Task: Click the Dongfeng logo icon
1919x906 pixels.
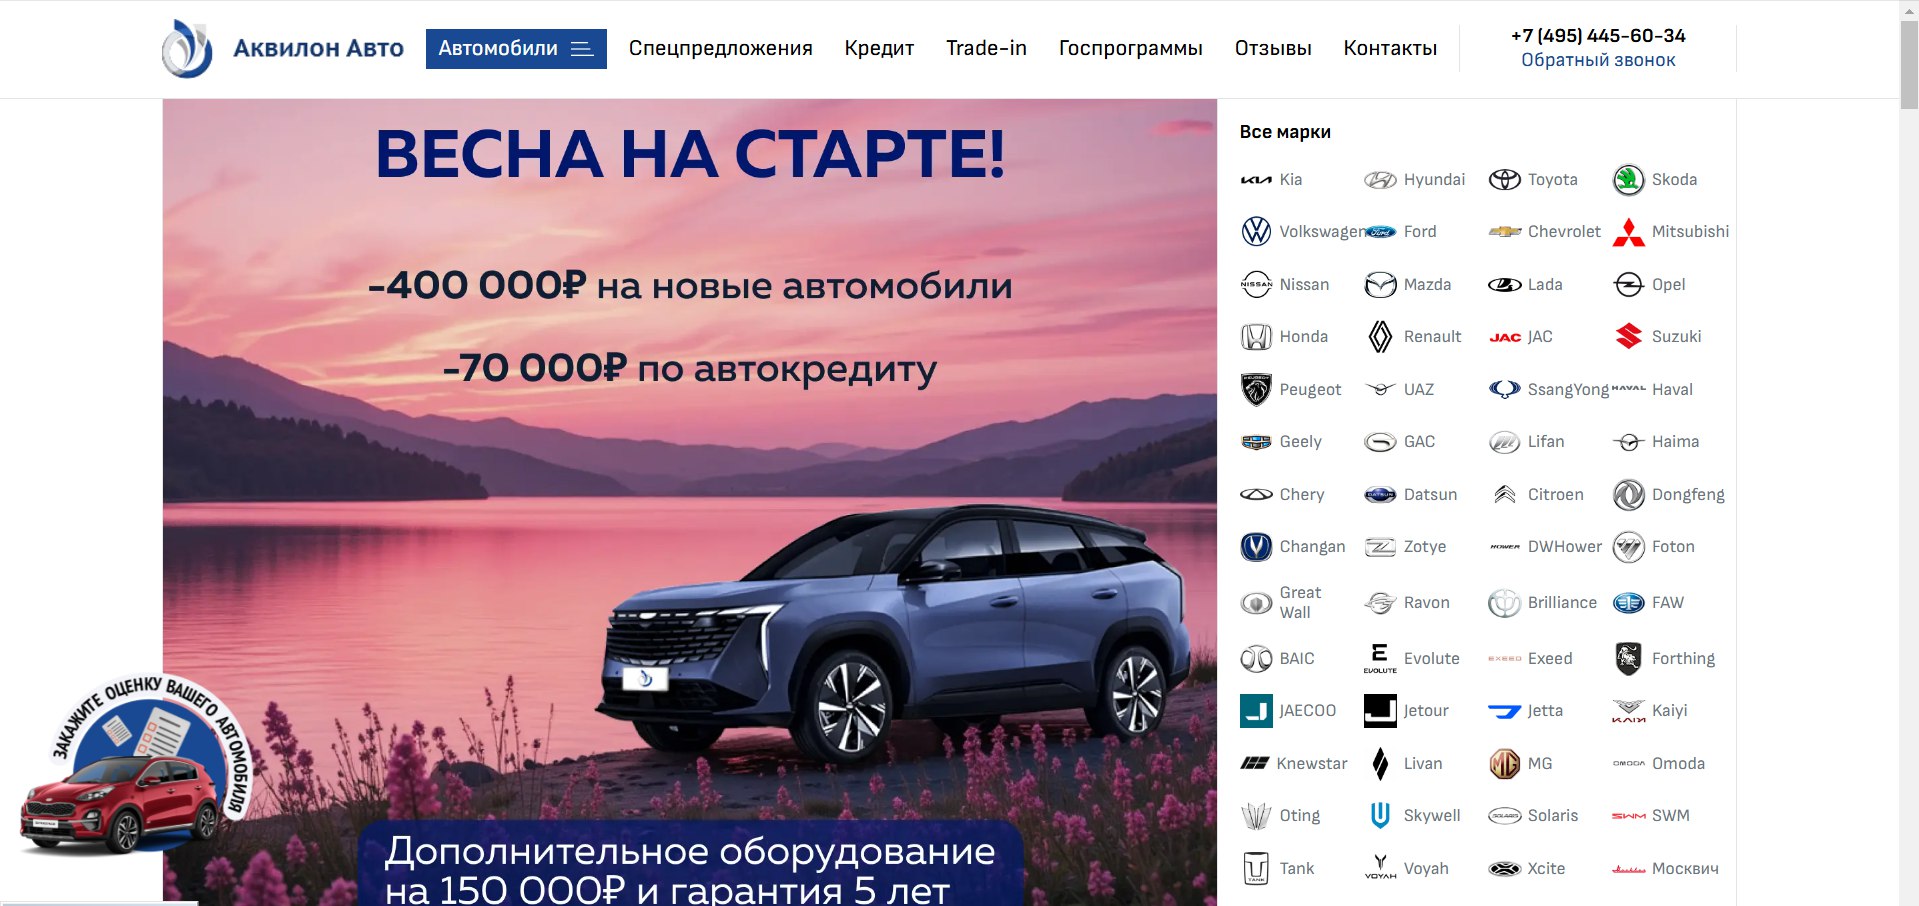Action: click(x=1628, y=494)
